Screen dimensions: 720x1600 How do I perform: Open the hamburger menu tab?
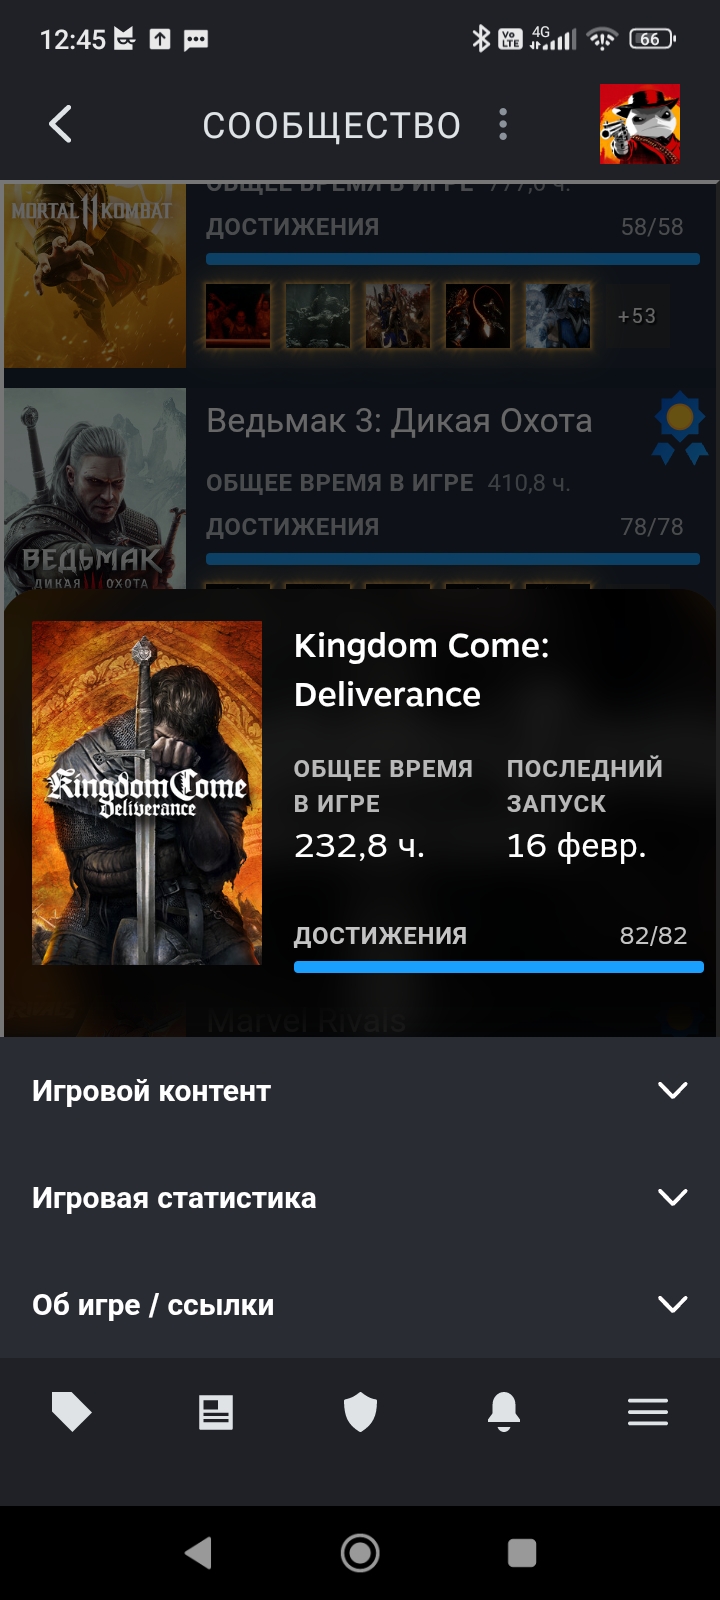(648, 1412)
